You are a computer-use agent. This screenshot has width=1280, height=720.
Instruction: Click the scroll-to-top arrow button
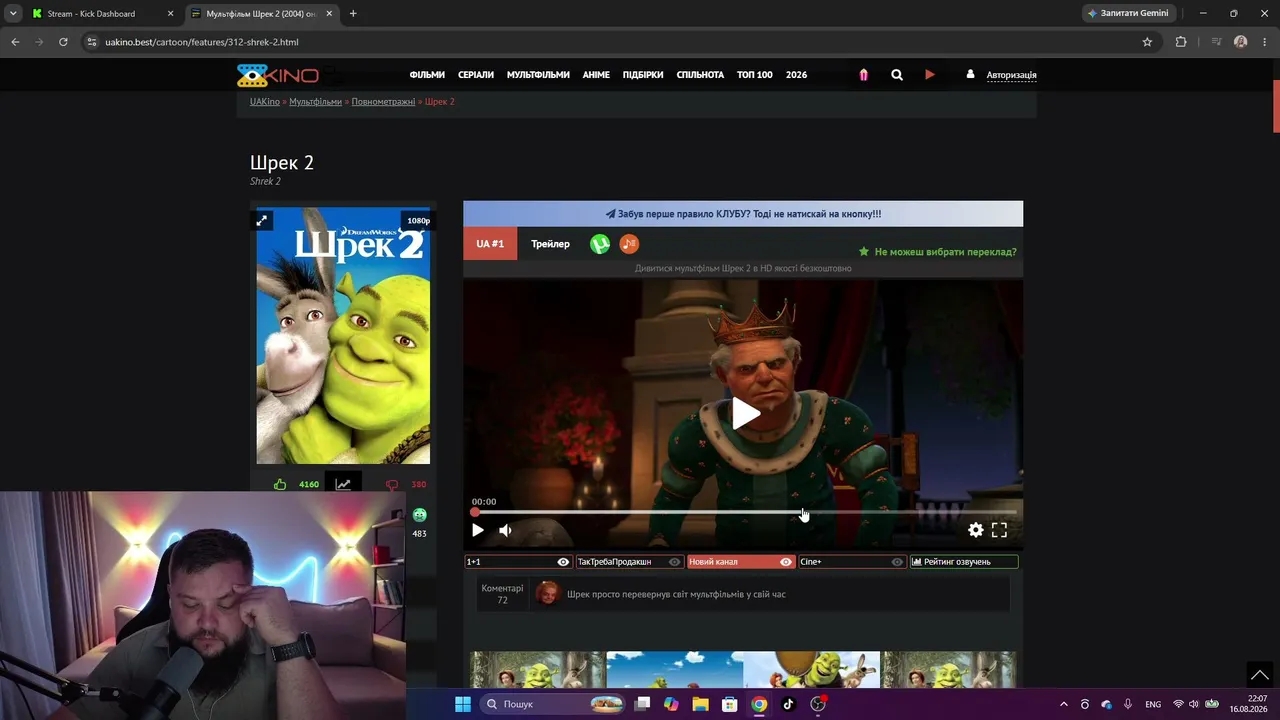1260,675
